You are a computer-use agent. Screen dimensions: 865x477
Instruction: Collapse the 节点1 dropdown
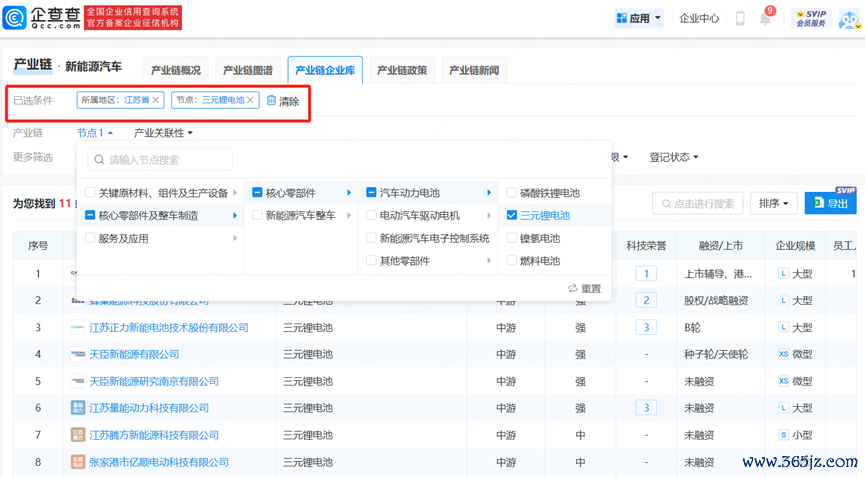pyautogui.click(x=94, y=133)
